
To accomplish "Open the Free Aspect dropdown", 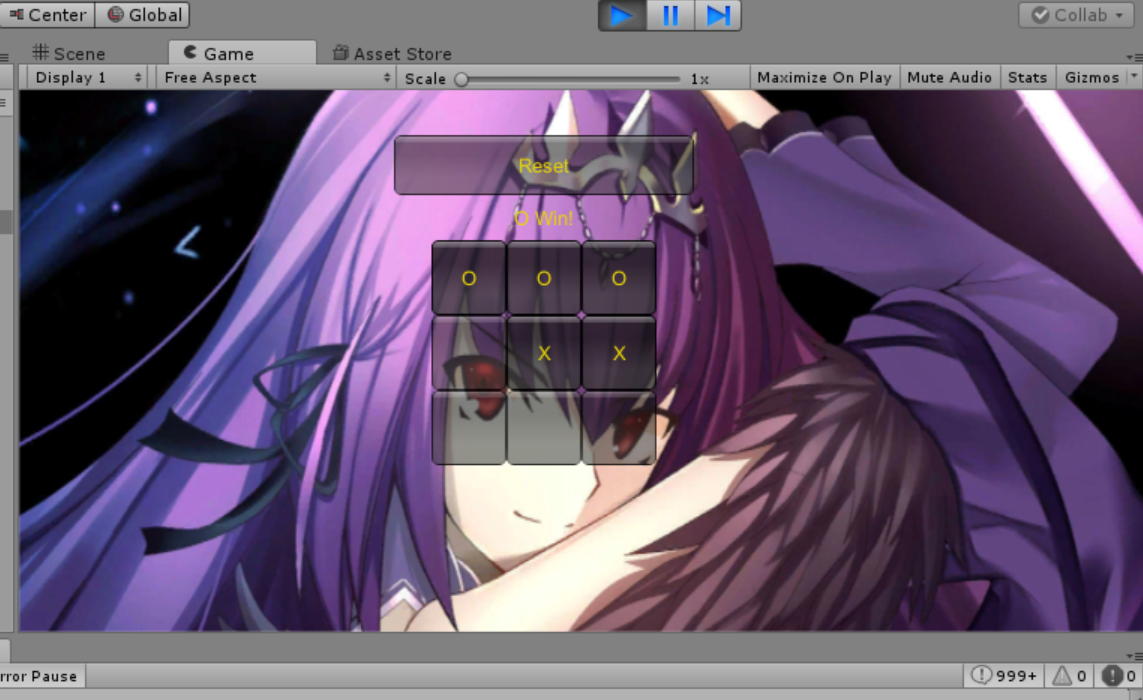I will click(276, 77).
